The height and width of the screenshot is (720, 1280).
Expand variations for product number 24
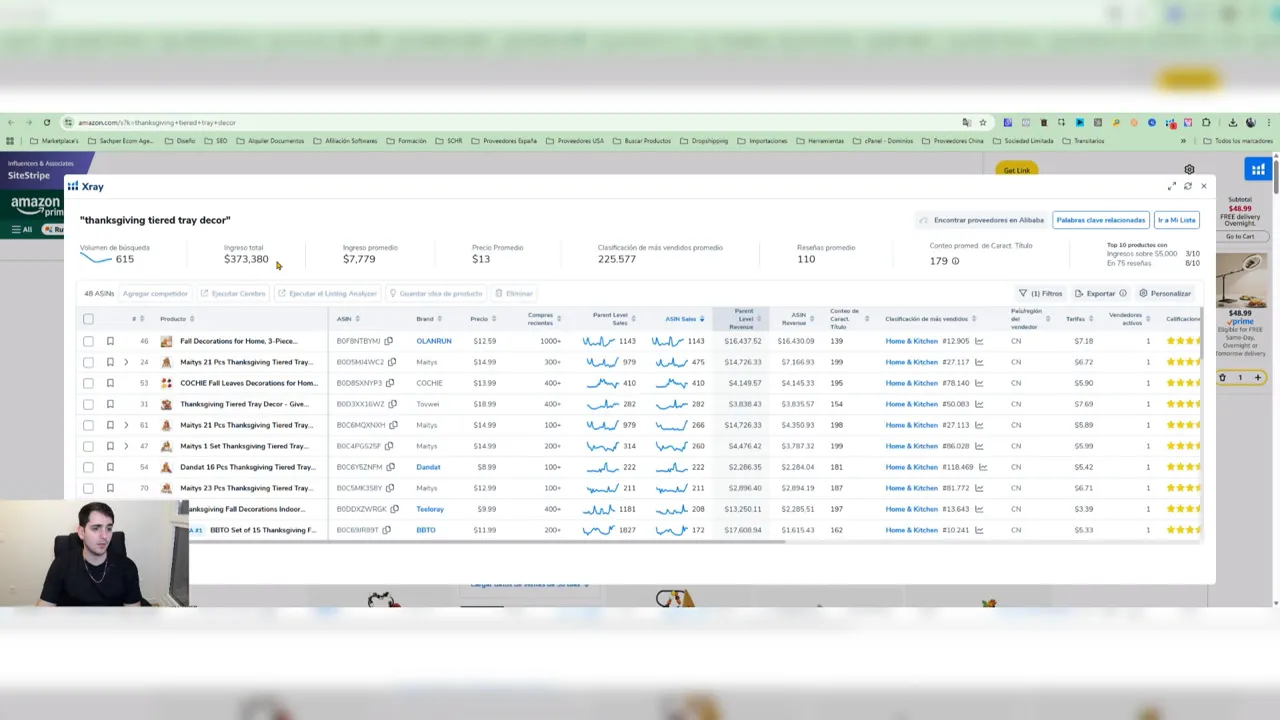(x=125, y=362)
